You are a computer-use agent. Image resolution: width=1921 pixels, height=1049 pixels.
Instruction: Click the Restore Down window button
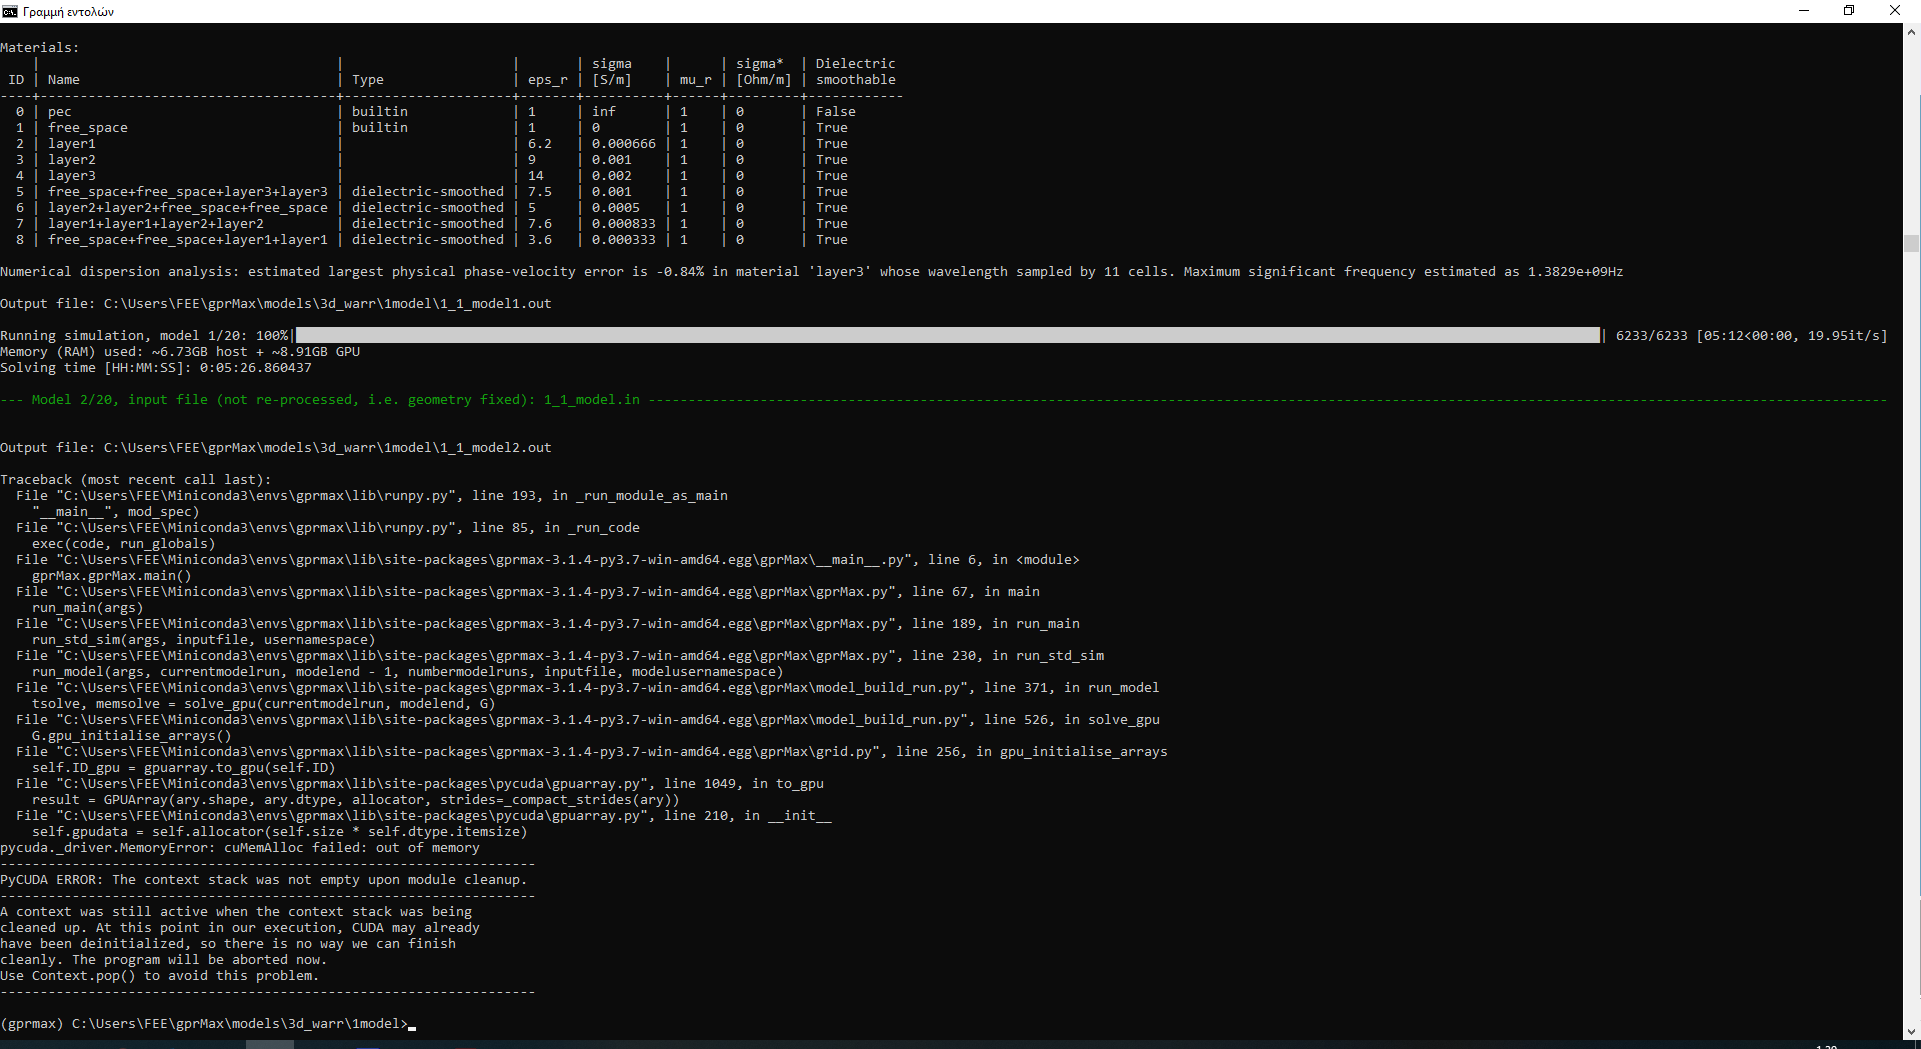(x=1849, y=10)
